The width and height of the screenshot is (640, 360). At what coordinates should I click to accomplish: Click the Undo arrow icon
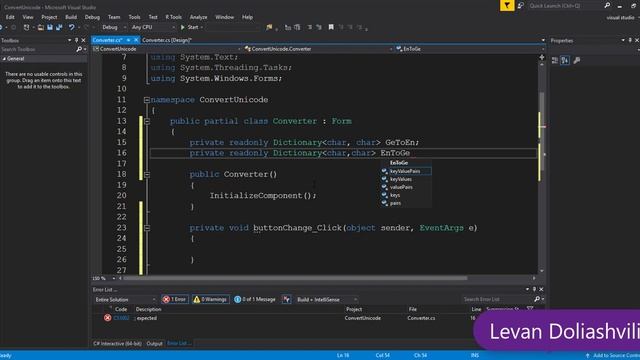click(71, 27)
